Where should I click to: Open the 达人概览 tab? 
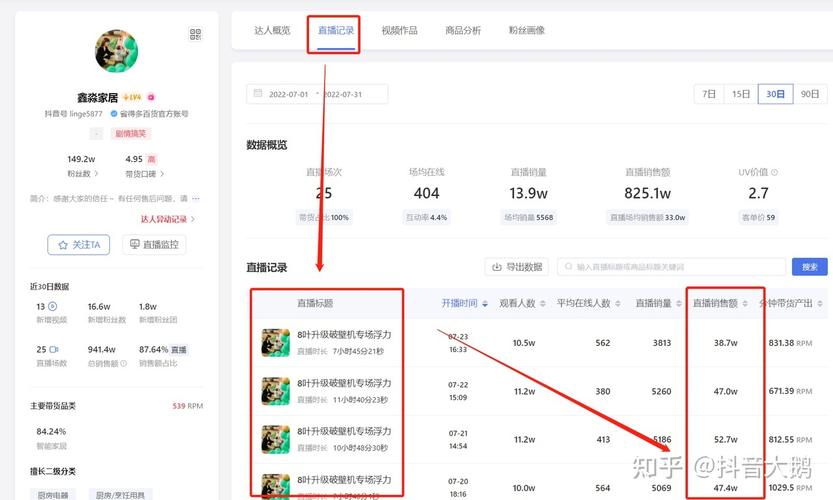(x=272, y=30)
